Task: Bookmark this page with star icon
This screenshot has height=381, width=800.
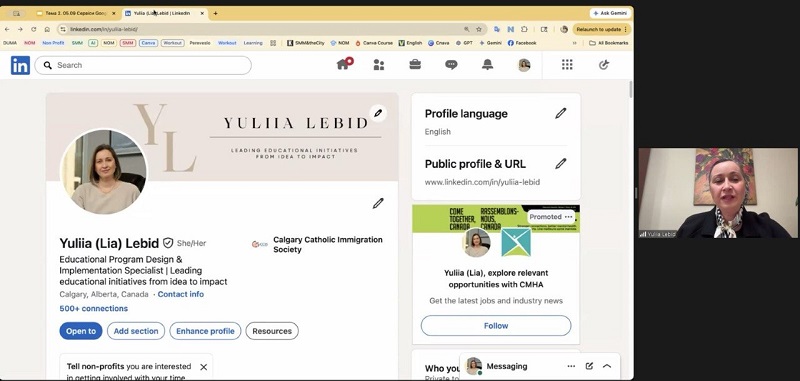Action: pos(479,30)
